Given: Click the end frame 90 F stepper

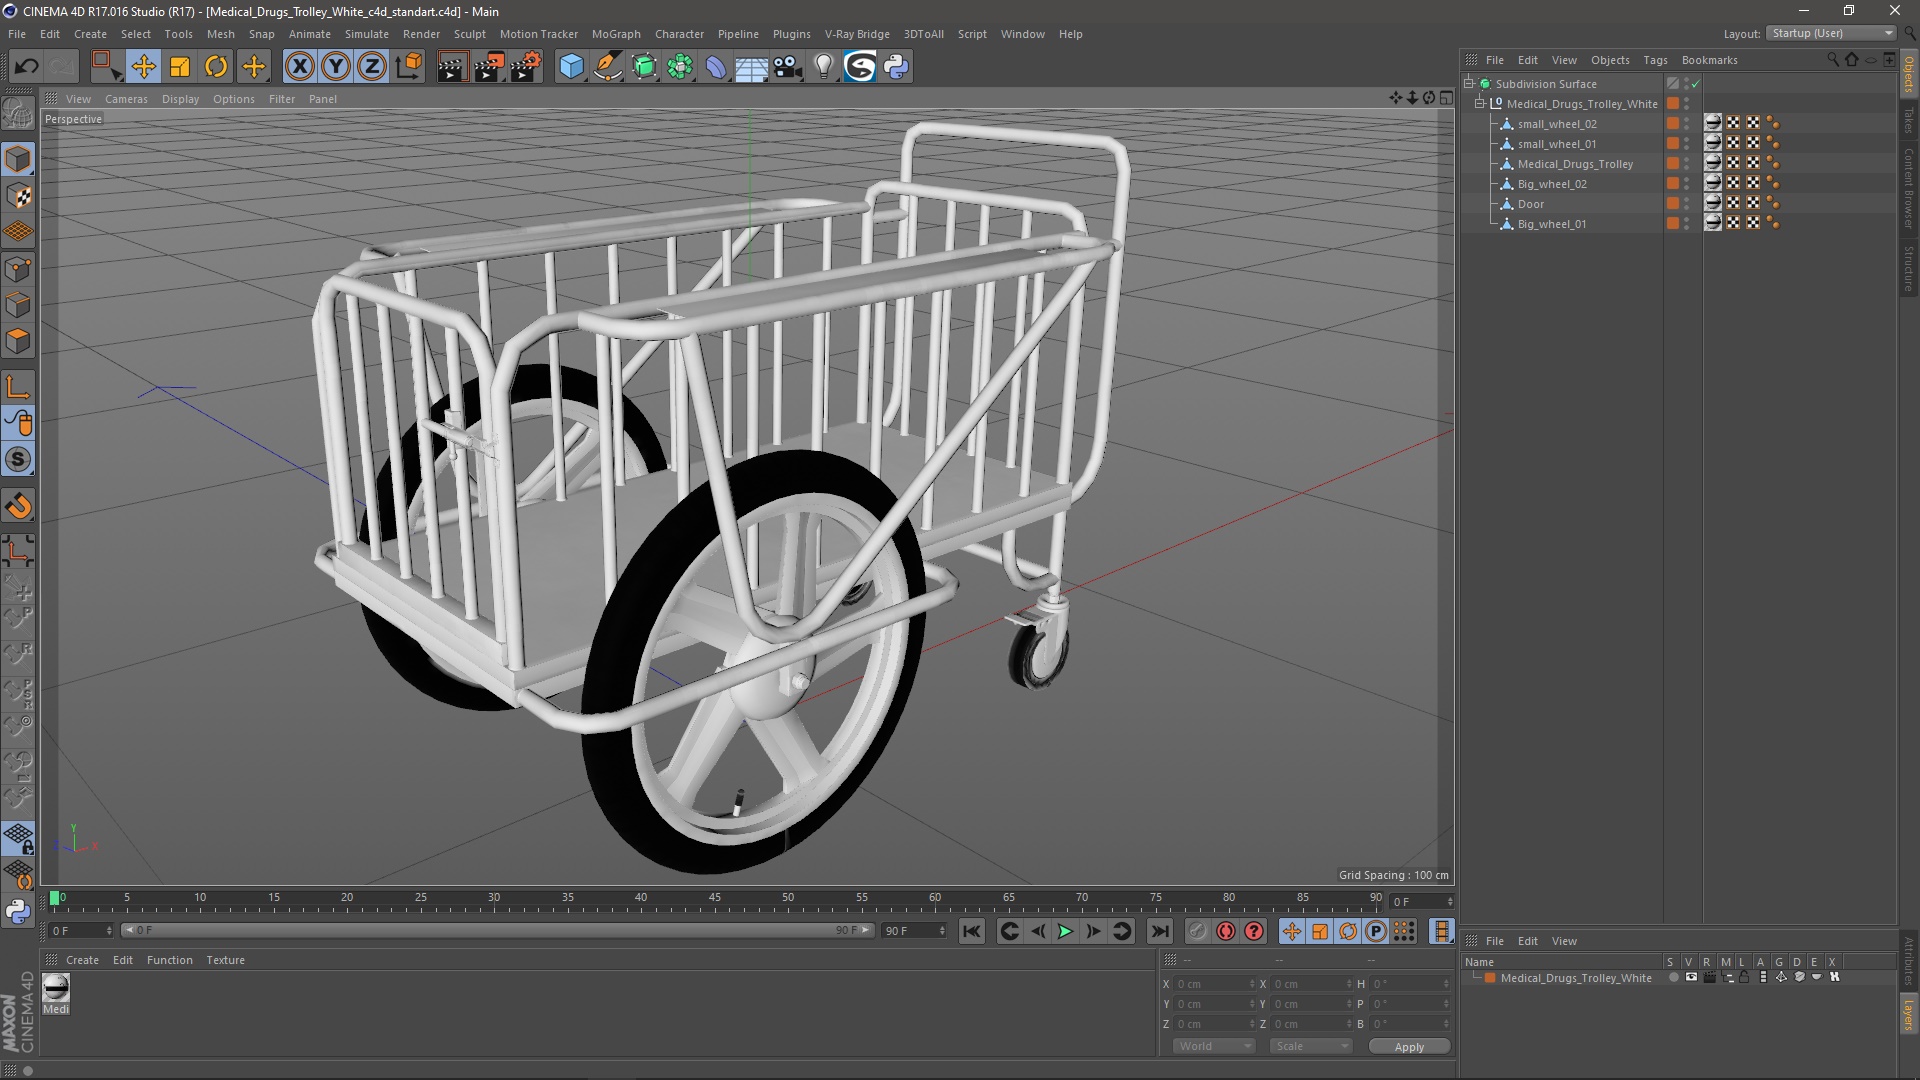Looking at the screenshot, I should 942,931.
